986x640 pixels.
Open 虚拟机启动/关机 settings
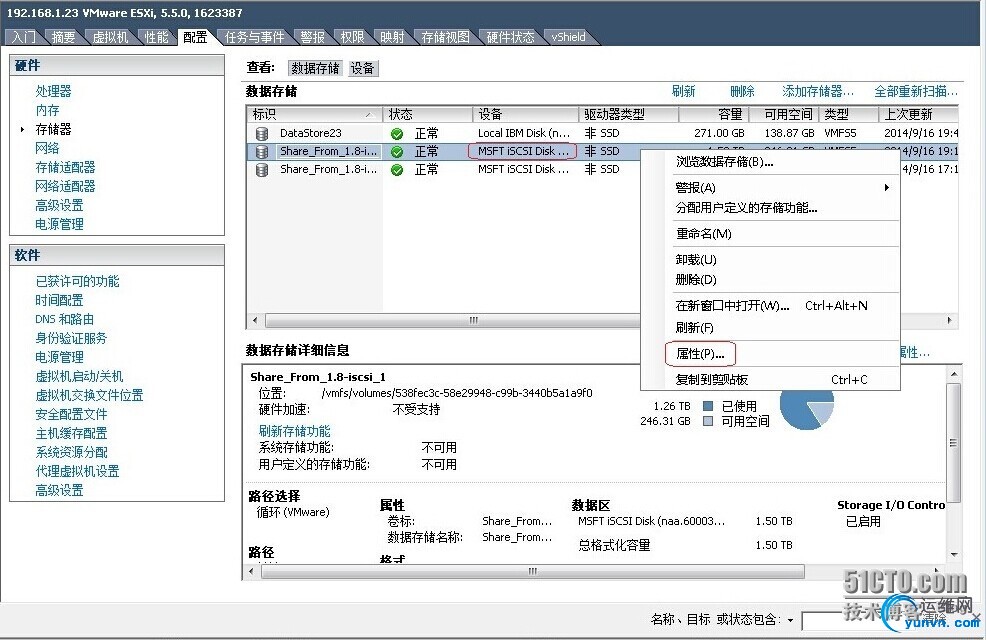click(x=79, y=376)
